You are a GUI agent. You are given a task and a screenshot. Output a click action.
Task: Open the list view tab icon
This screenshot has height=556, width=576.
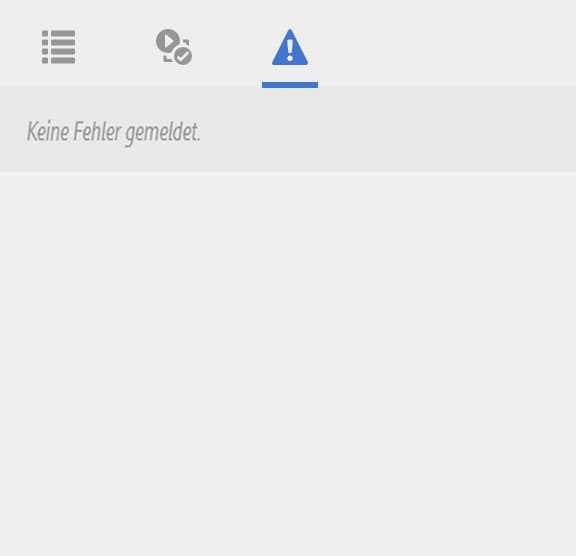pos(59,47)
